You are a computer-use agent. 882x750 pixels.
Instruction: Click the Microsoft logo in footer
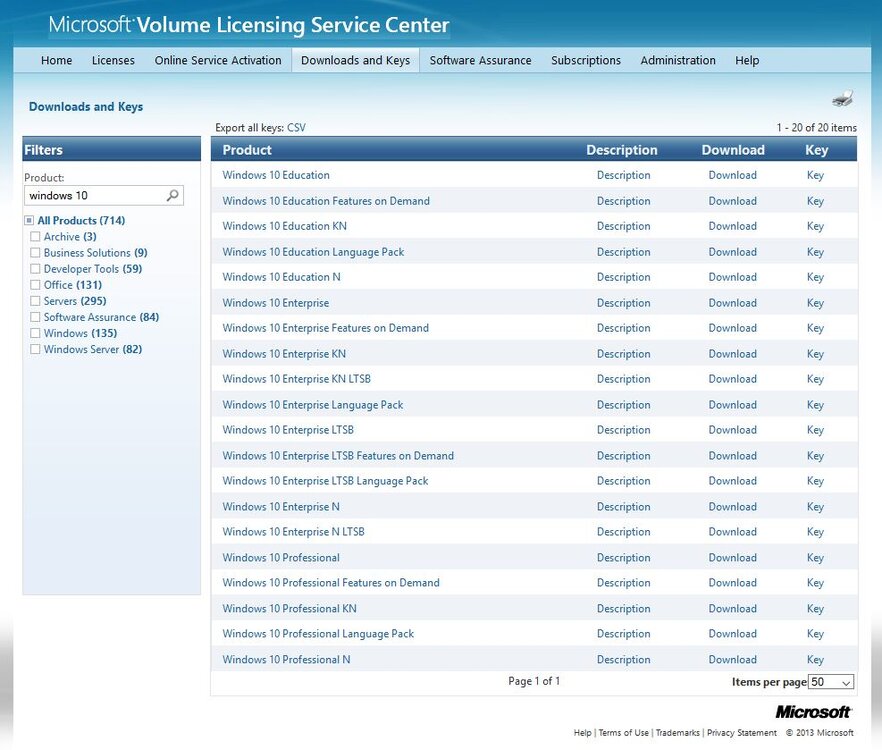coord(813,712)
